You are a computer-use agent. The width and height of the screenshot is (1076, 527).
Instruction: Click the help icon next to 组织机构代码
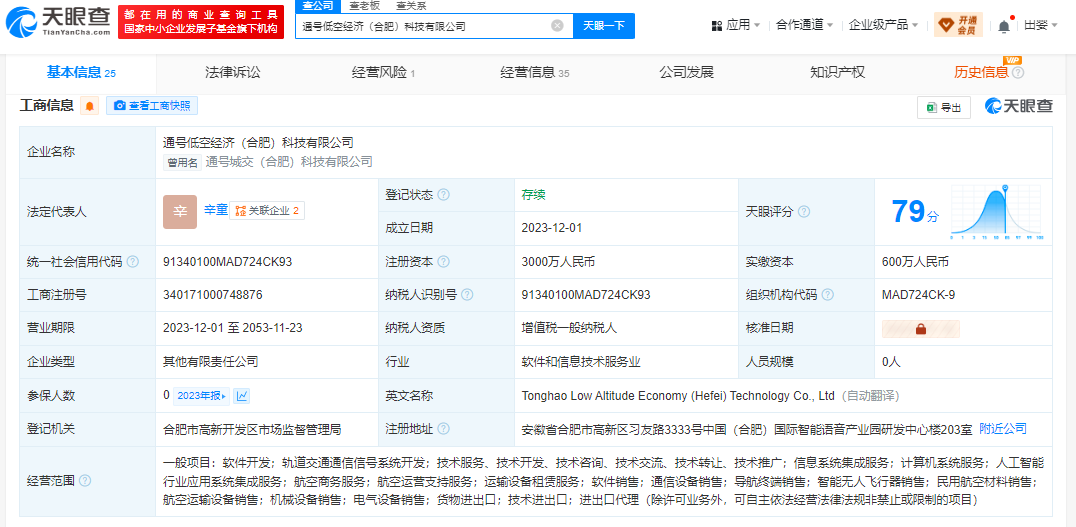828,295
